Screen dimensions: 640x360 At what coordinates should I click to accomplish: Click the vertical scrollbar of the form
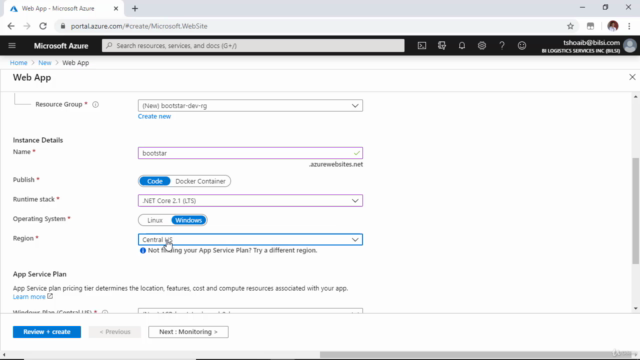636,210
